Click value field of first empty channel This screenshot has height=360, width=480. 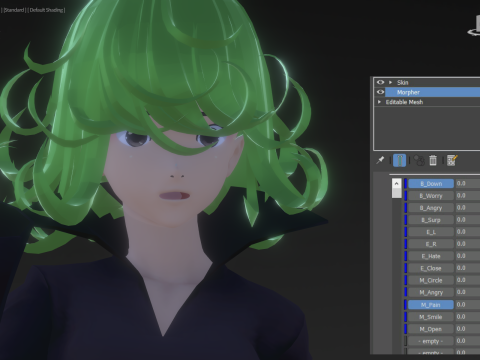[468, 341]
